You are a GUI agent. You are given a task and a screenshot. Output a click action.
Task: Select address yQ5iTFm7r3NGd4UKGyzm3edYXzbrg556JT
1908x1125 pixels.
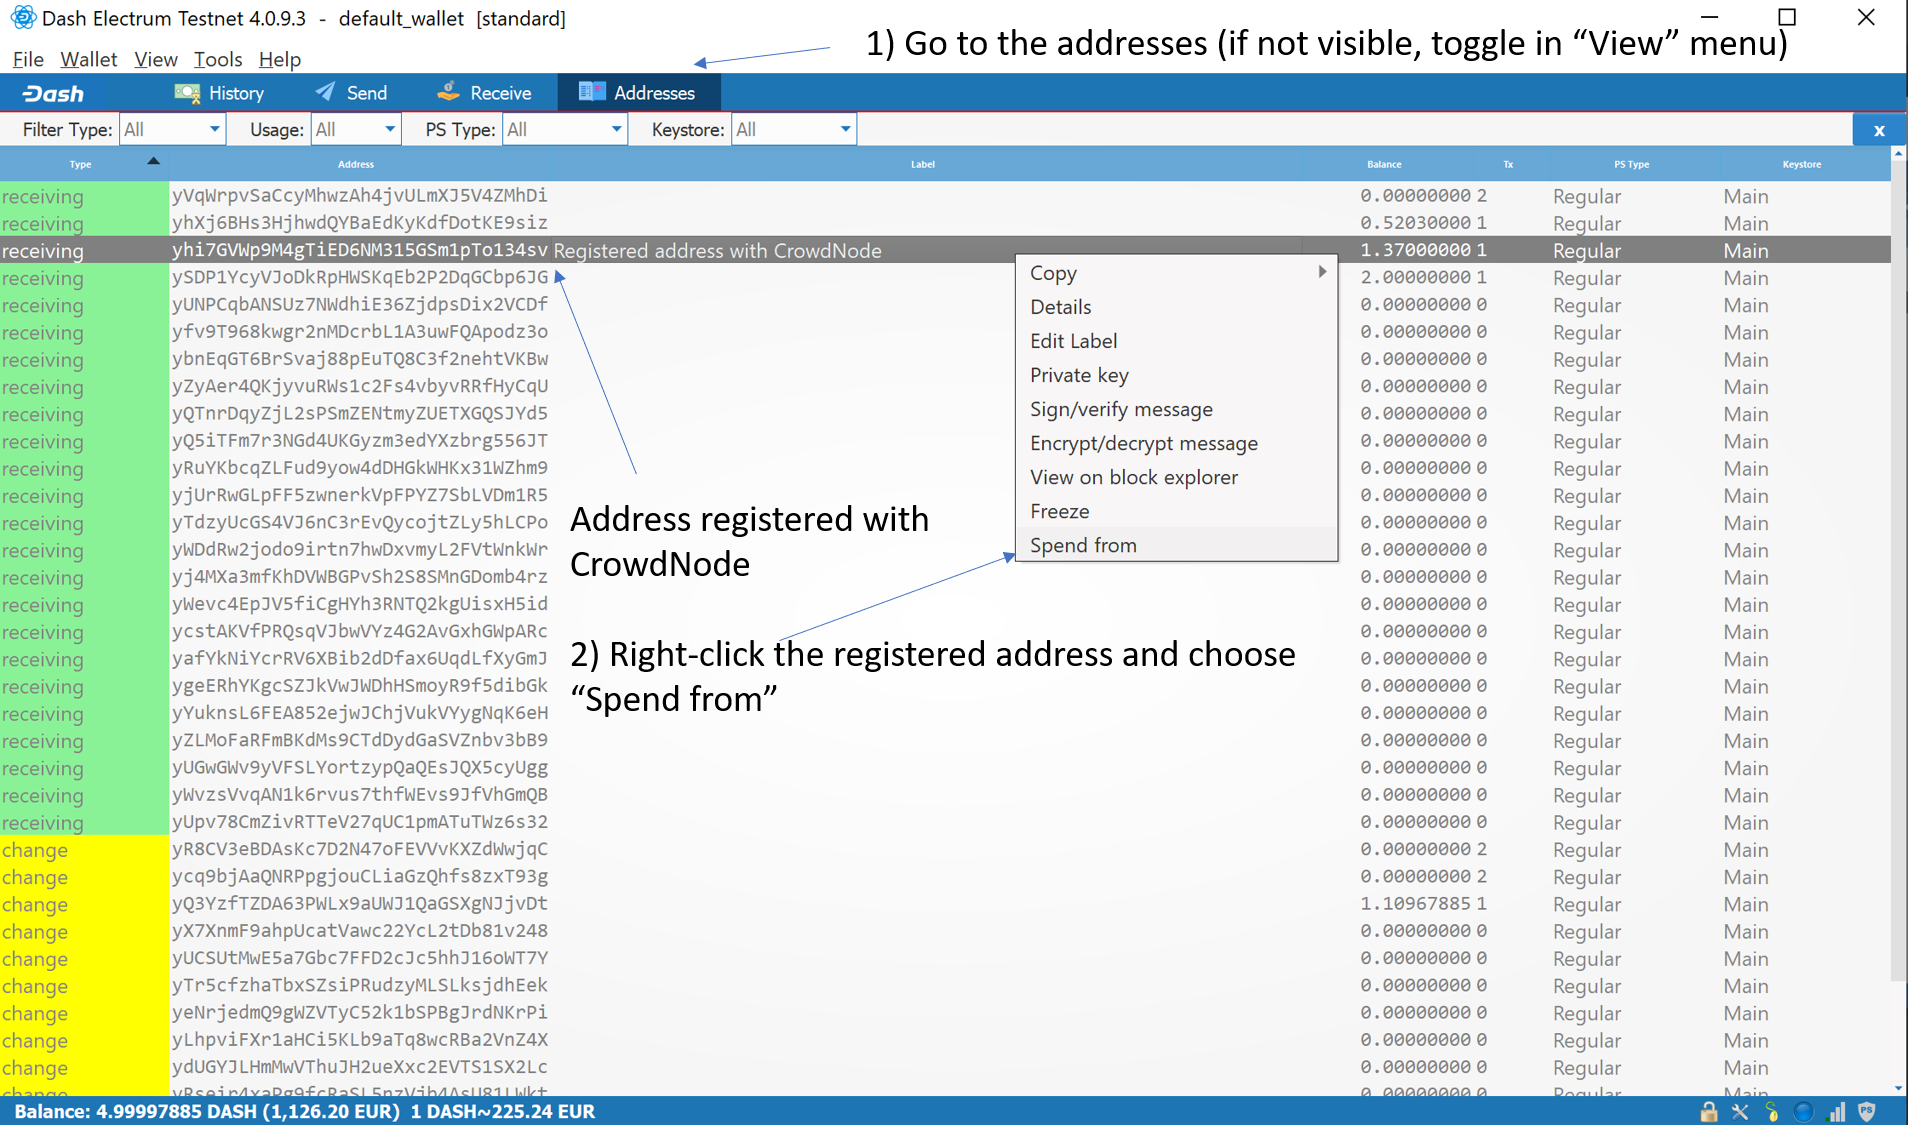(359, 440)
